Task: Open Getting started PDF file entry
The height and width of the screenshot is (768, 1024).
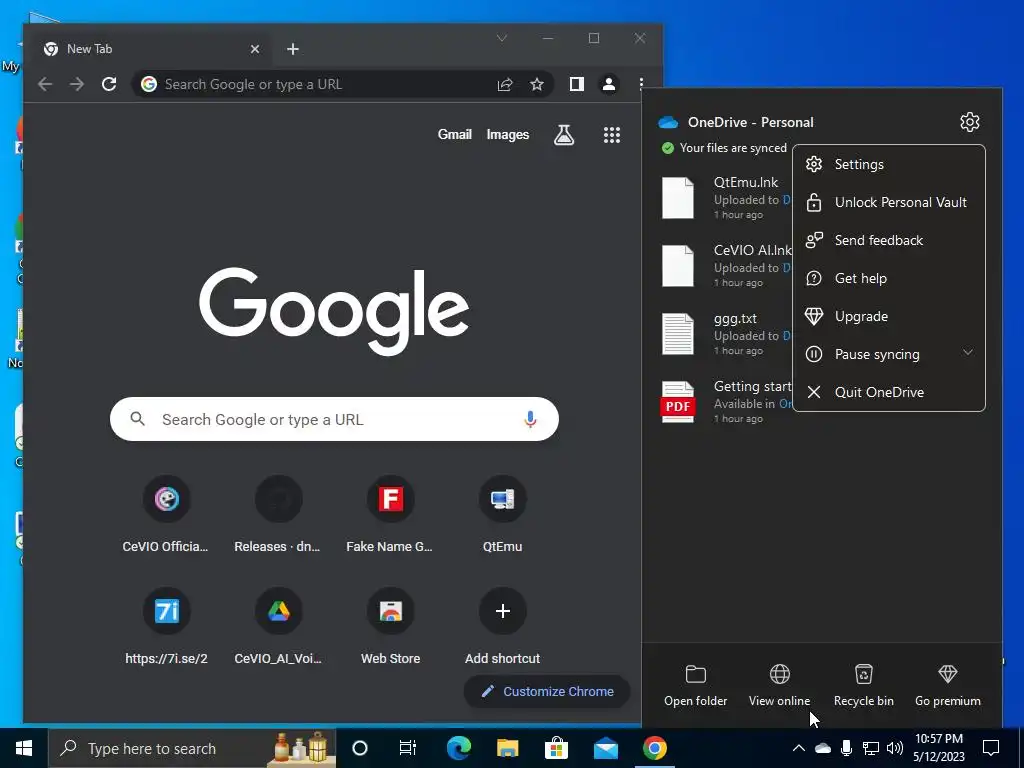Action: click(726, 402)
